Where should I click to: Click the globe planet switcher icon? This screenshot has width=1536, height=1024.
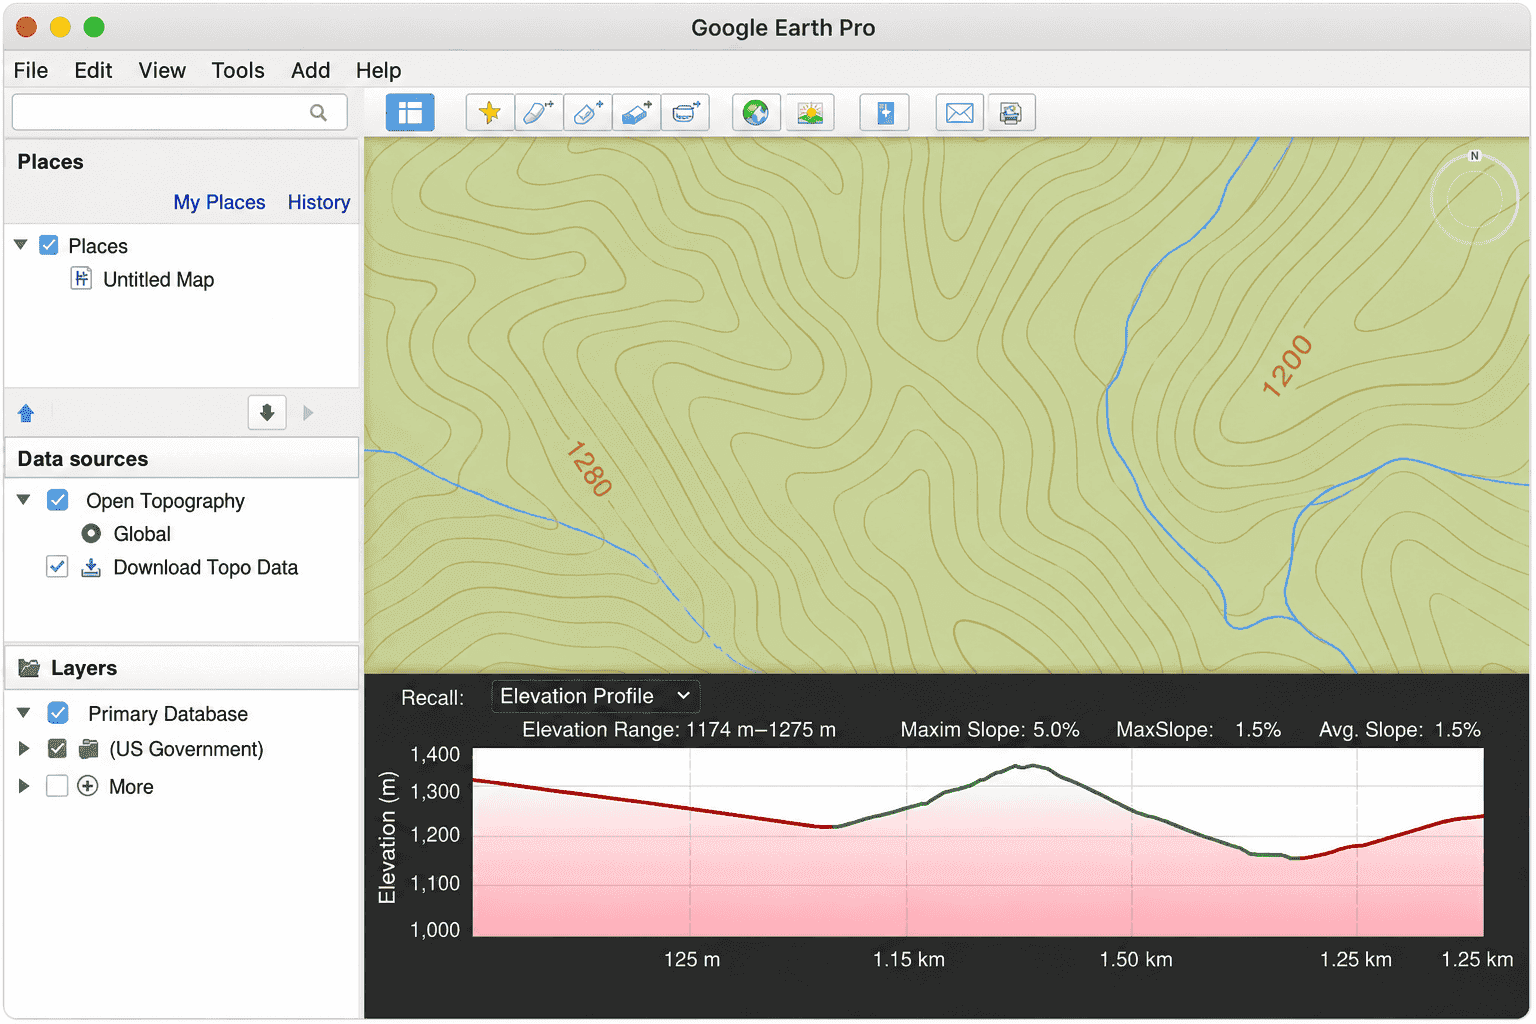[x=756, y=113]
